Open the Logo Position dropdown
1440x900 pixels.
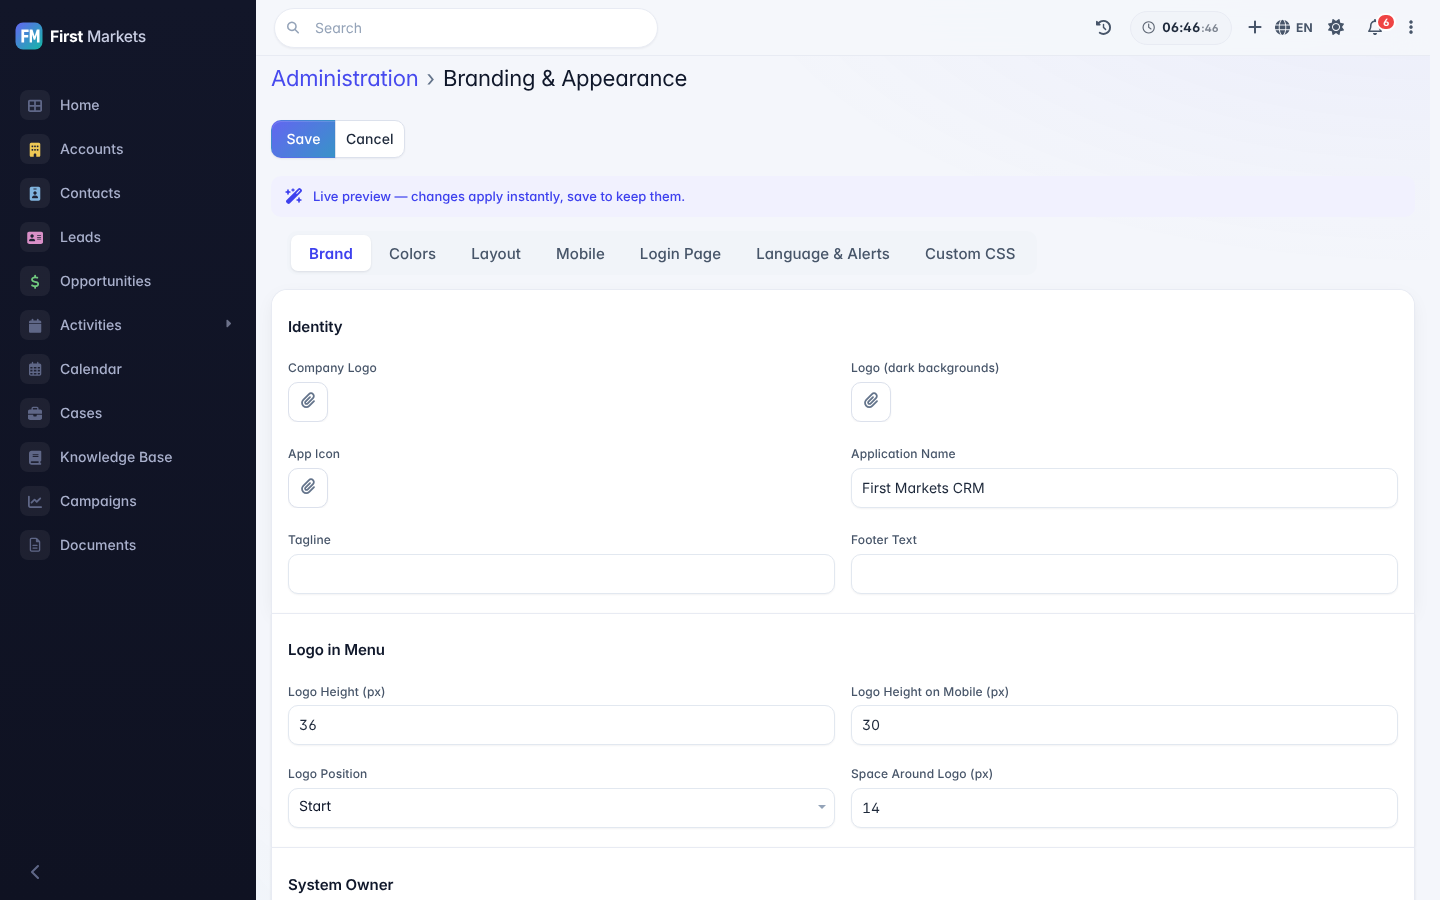561,808
